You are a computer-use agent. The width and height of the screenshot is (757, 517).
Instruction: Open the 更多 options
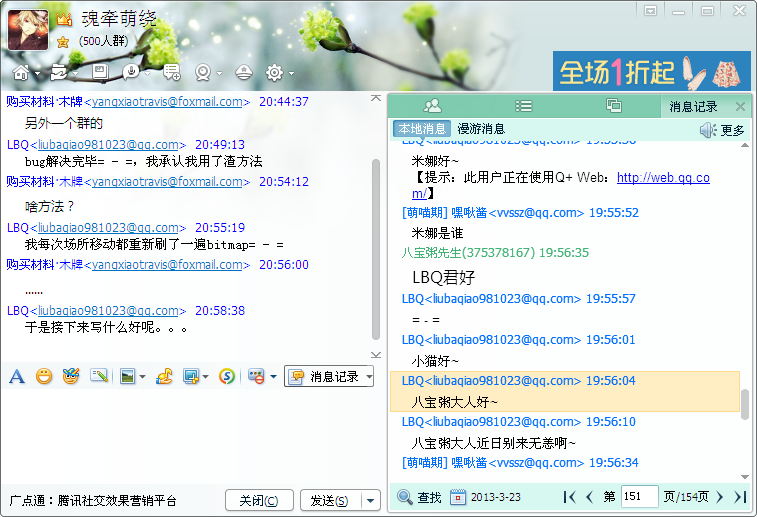point(732,130)
